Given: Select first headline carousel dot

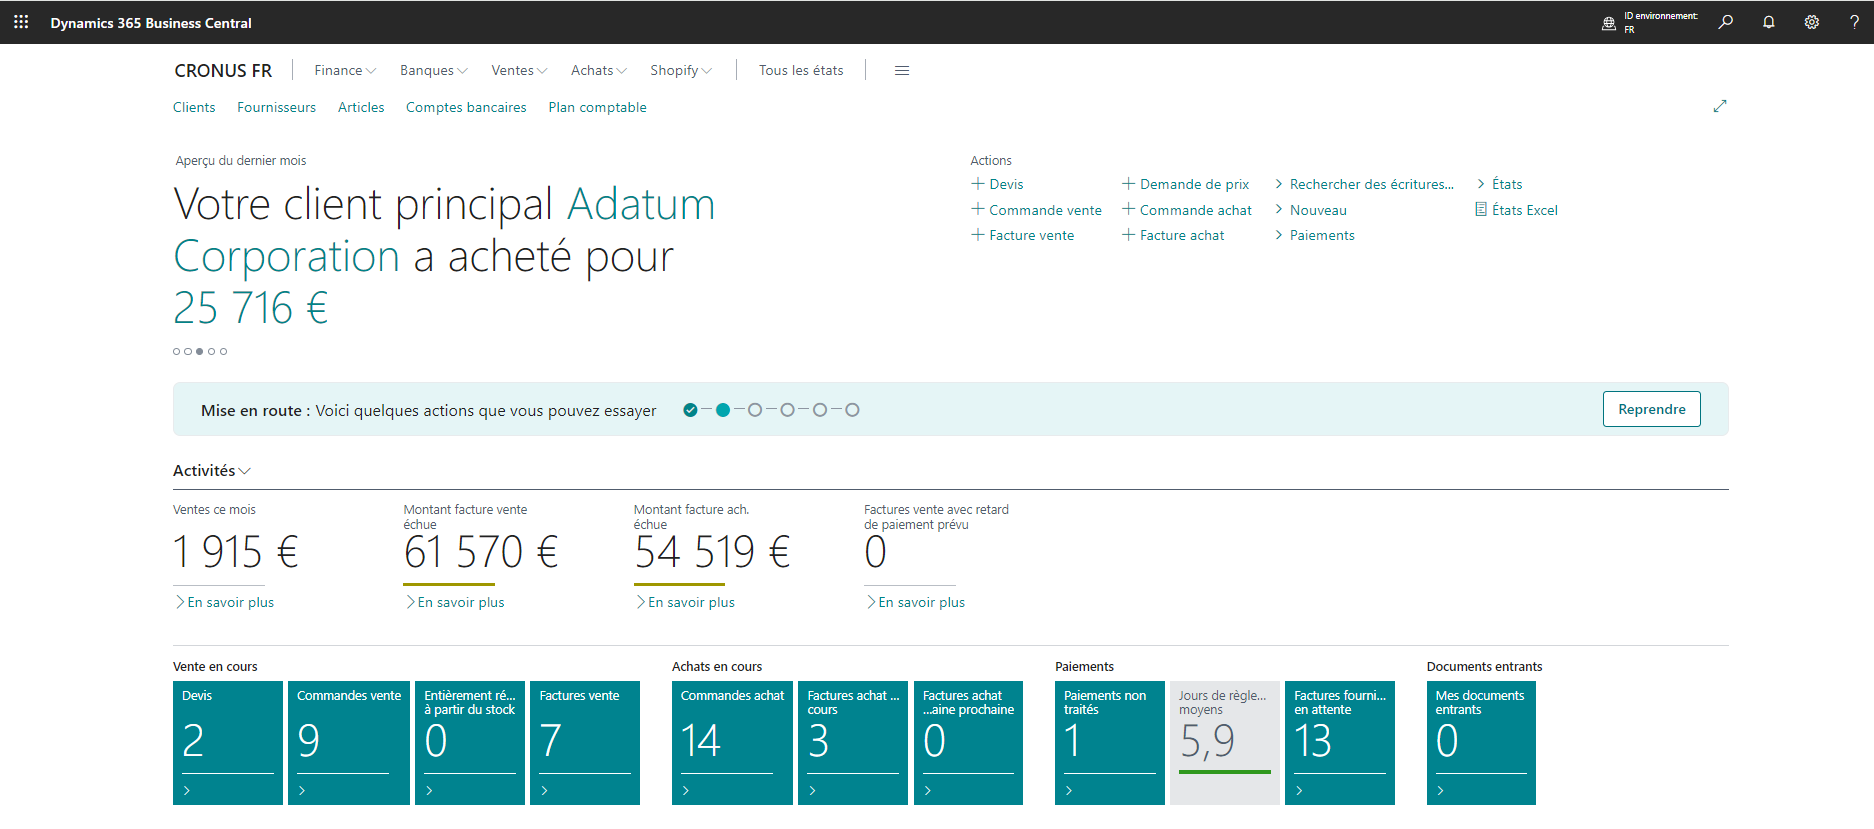Looking at the screenshot, I should tap(177, 352).
